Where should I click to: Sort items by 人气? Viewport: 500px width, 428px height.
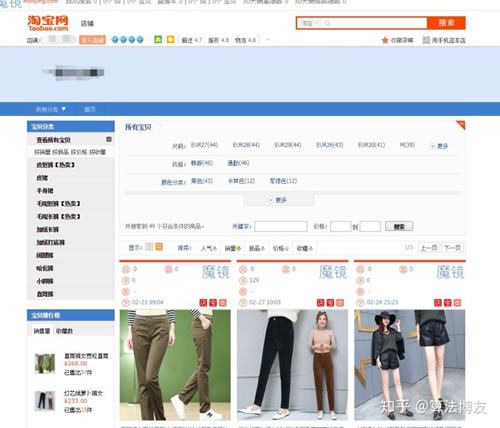click(x=209, y=248)
